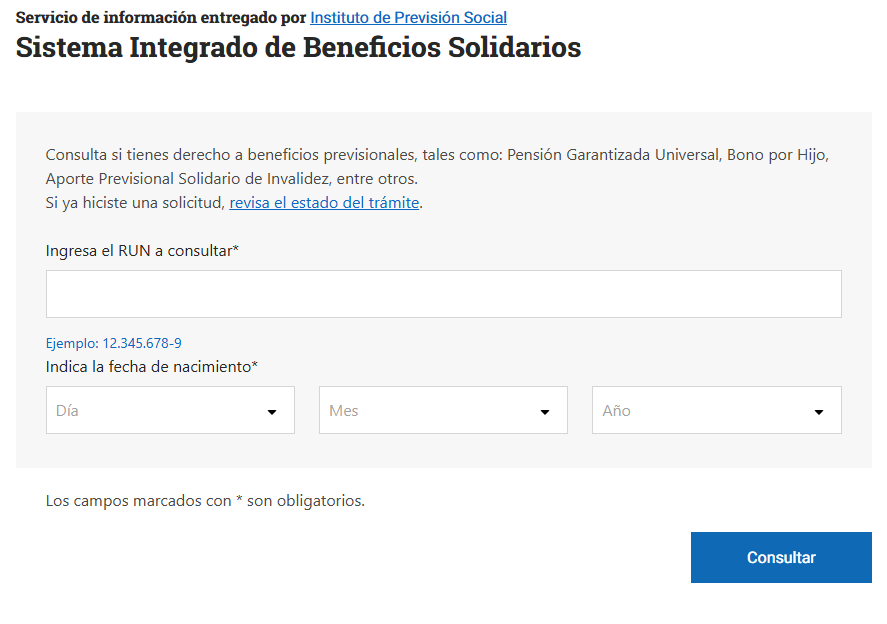Image resolution: width=887 pixels, height=624 pixels.
Task: Focus the RUN a consultar input field
Action: click(444, 294)
